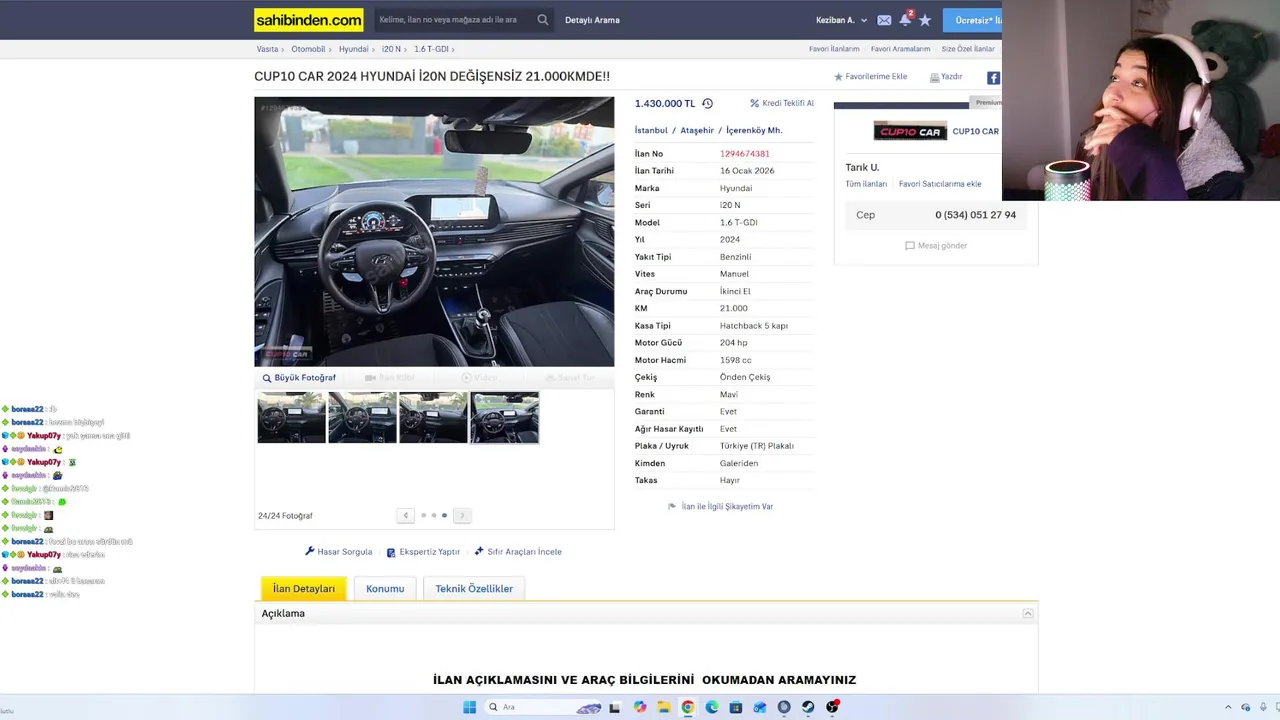Click the İçerenköy Mh. location link
Screen dimensions: 1280x720
click(x=754, y=130)
